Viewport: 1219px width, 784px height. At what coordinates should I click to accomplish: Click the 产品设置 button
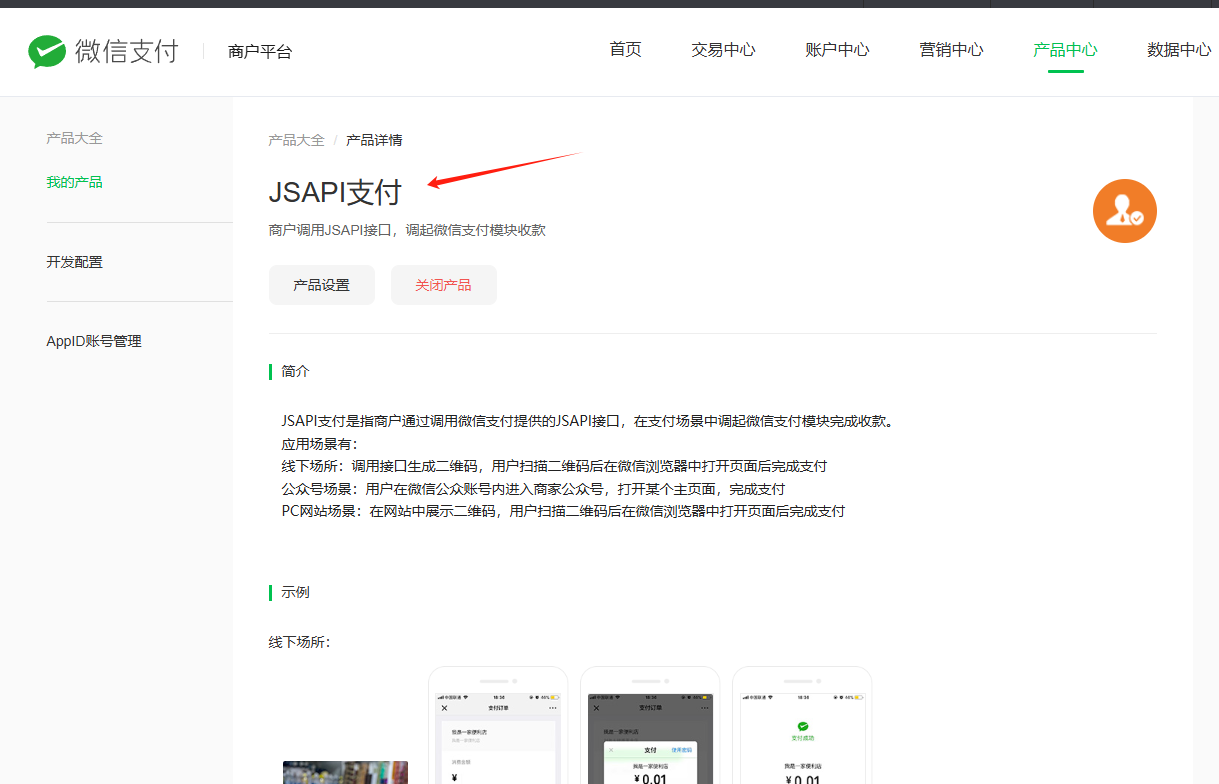(x=322, y=285)
